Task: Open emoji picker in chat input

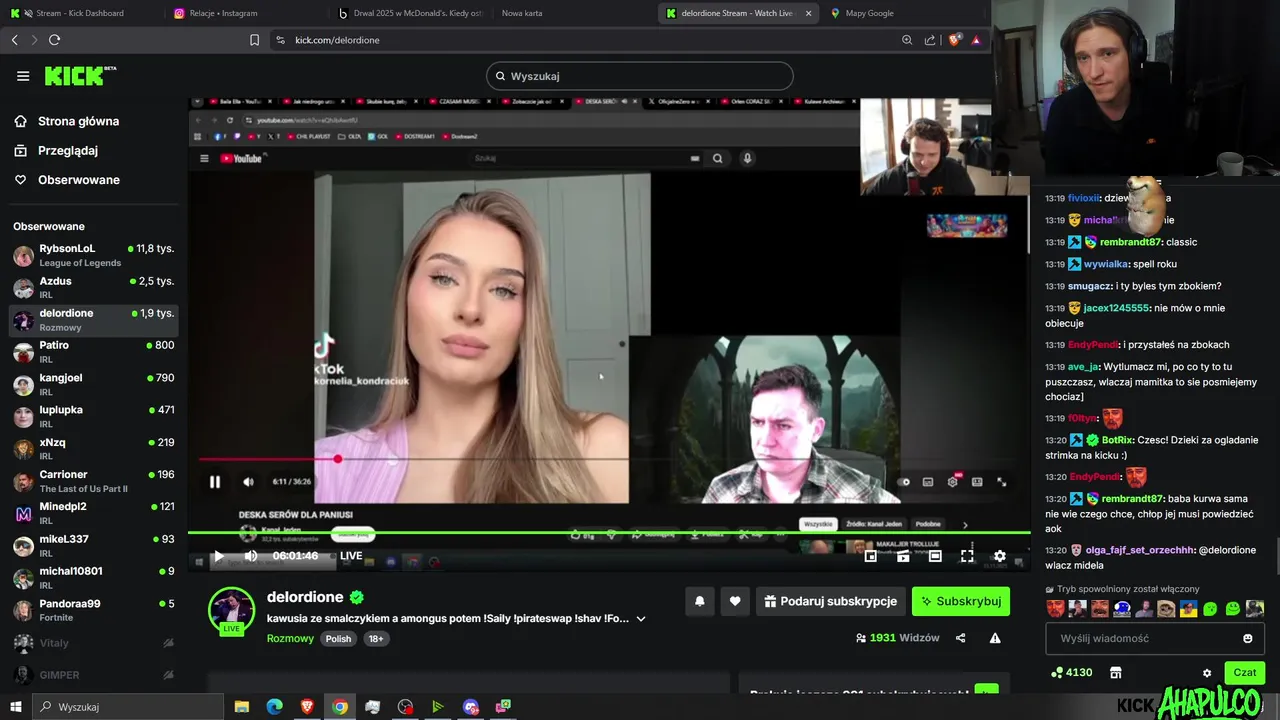Action: (1248, 638)
